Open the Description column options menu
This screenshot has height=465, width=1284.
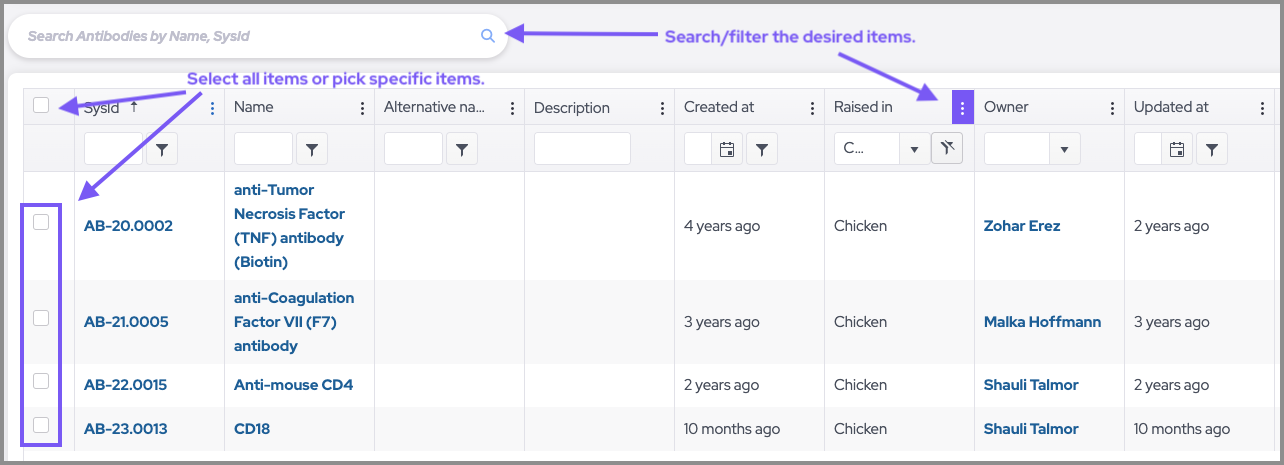coord(662,108)
